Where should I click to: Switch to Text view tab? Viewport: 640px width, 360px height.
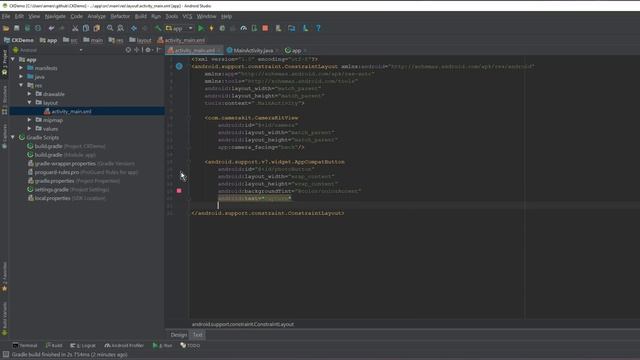click(198, 335)
